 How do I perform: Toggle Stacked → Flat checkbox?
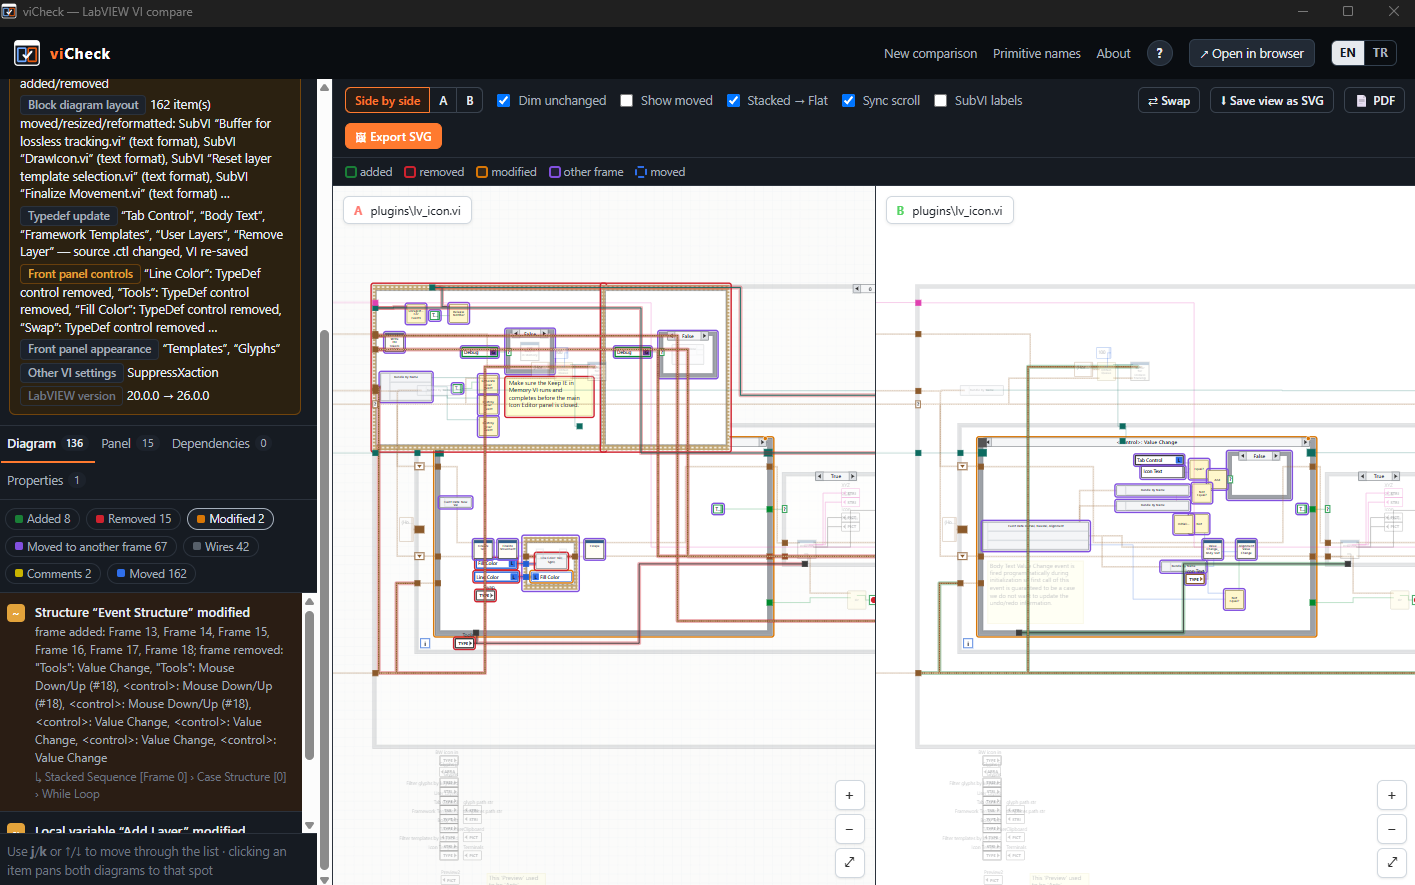click(733, 100)
